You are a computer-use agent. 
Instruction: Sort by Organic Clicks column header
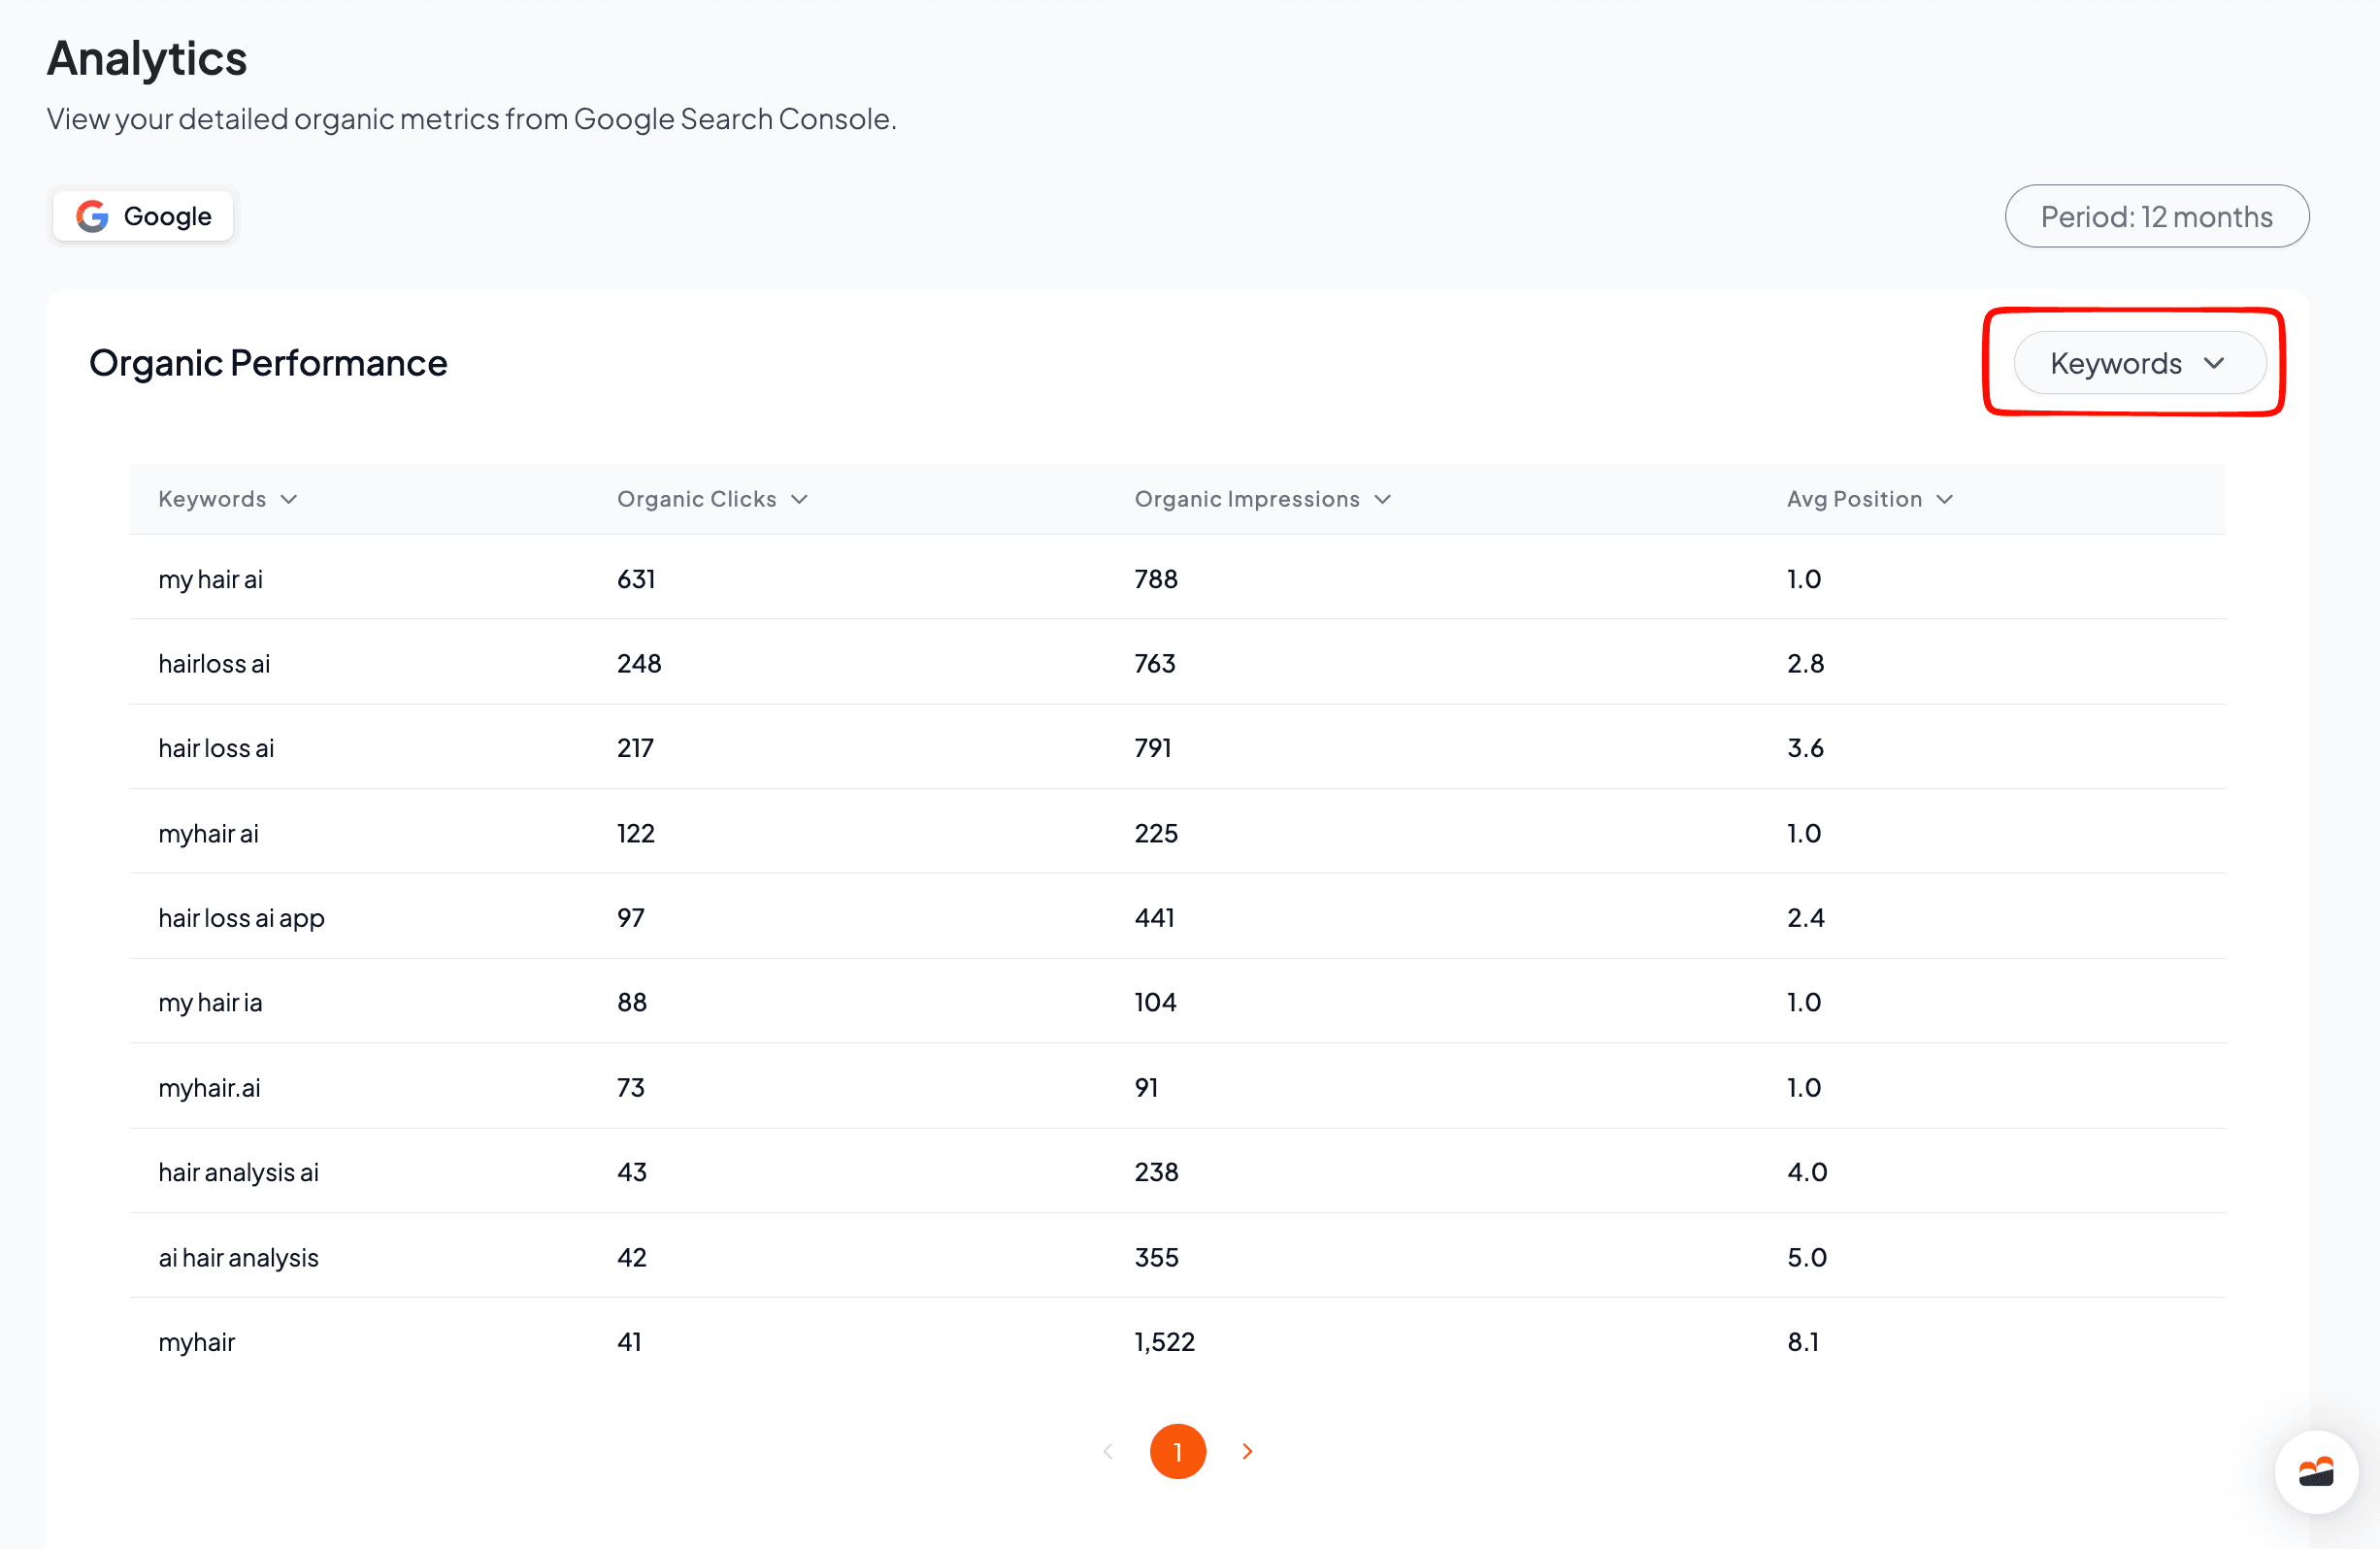(x=697, y=499)
